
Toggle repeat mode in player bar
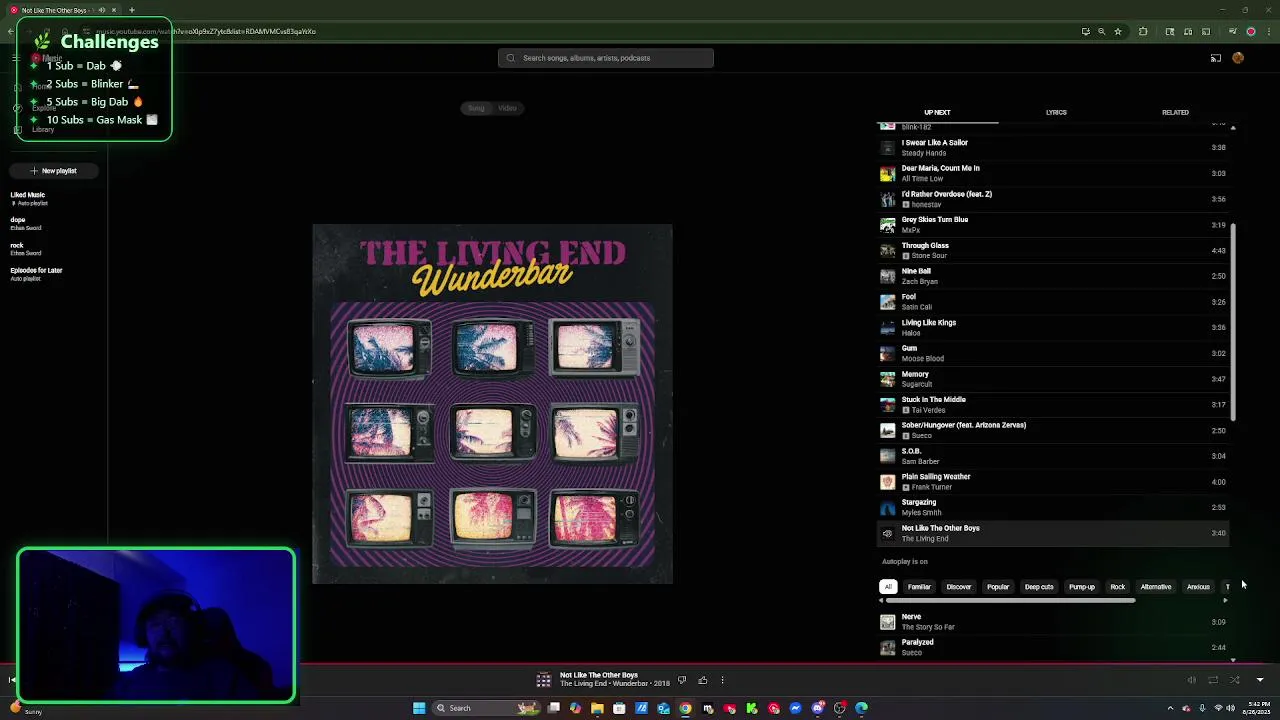point(1213,680)
